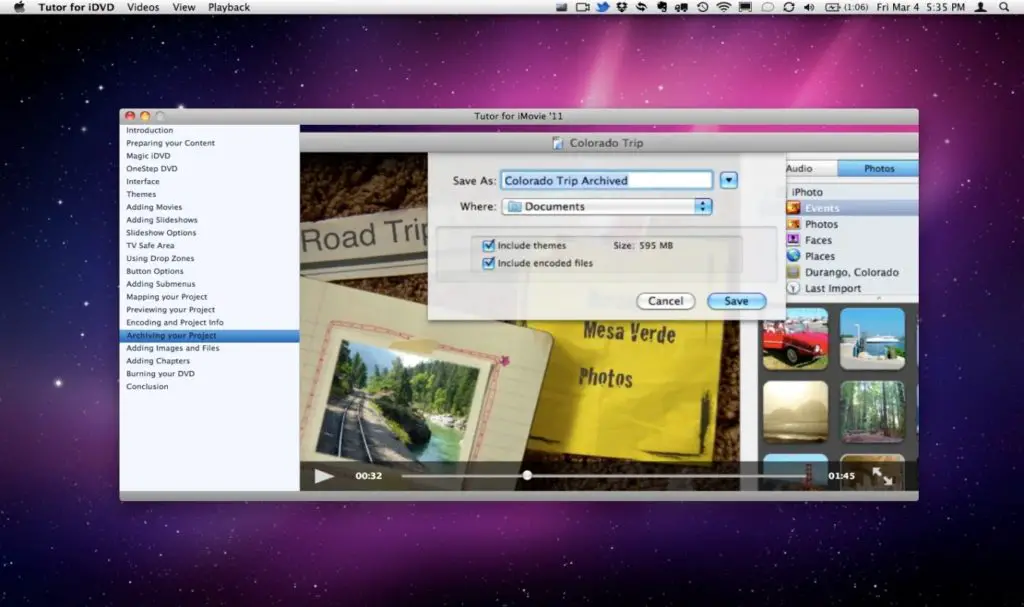Click the Events icon in iPhoto list
This screenshot has height=607, width=1024.
[x=793, y=208]
